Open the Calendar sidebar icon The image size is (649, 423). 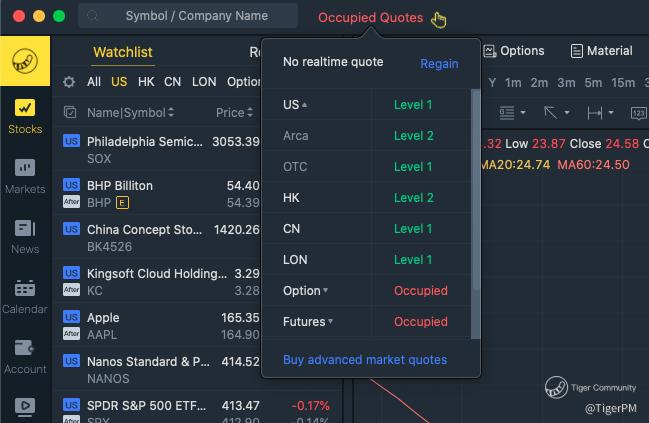[x=25, y=295]
